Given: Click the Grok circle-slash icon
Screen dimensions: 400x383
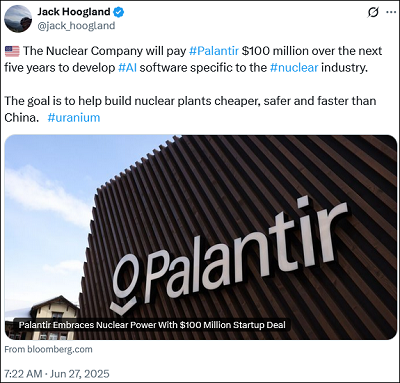Looking at the screenshot, I should [373, 12].
